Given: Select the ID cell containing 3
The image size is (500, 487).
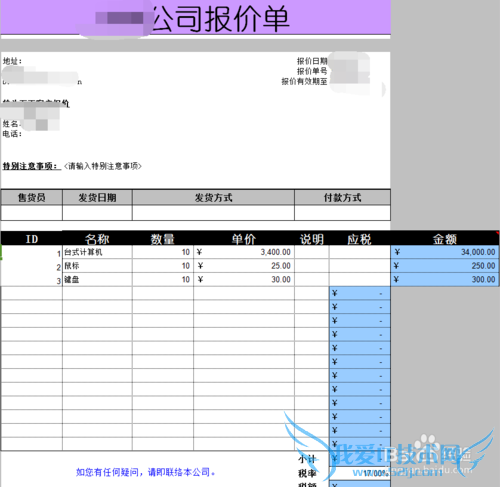Looking at the screenshot, I should tap(32, 280).
